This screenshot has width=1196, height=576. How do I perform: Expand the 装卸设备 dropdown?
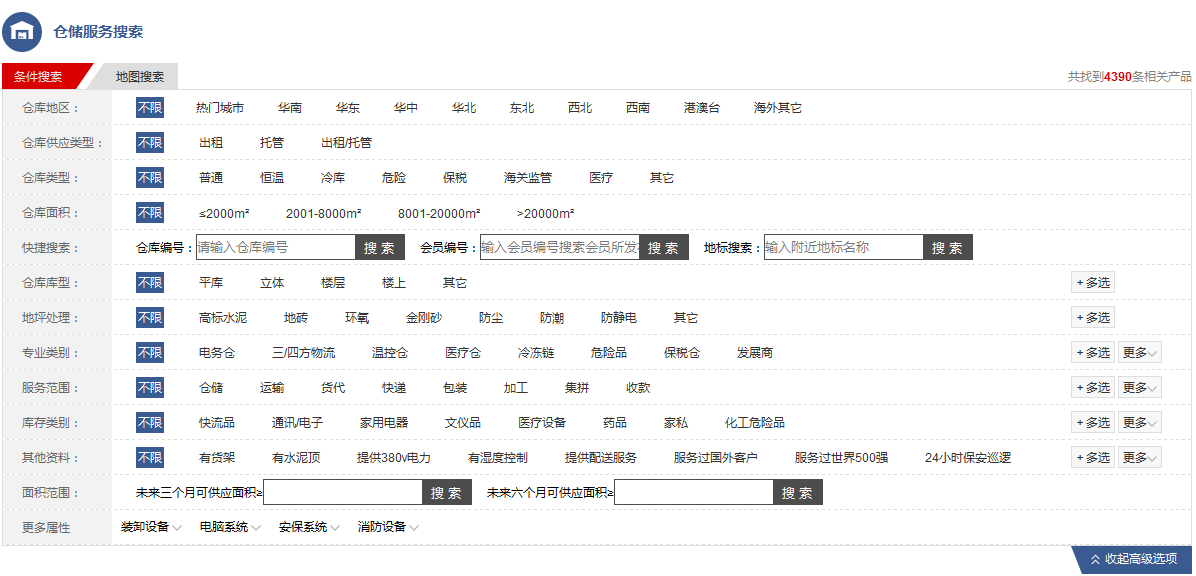[x=151, y=527]
